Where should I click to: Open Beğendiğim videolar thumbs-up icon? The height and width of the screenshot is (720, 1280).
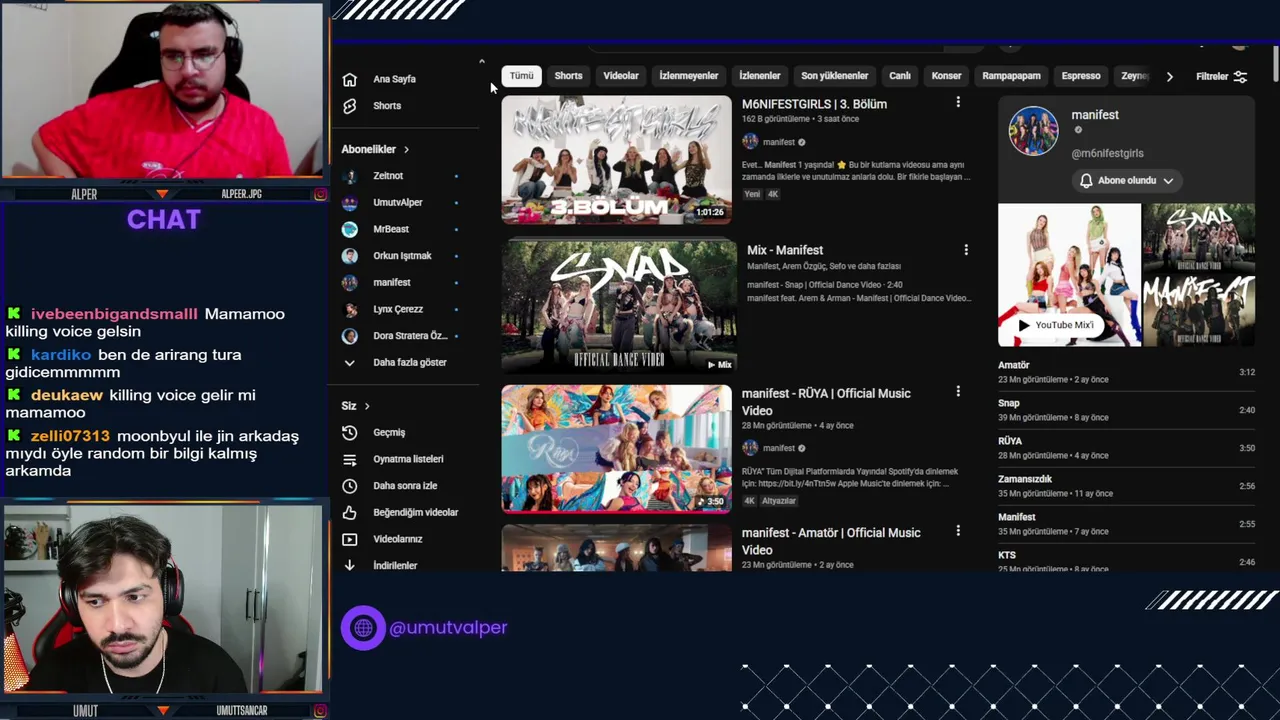click(x=349, y=513)
